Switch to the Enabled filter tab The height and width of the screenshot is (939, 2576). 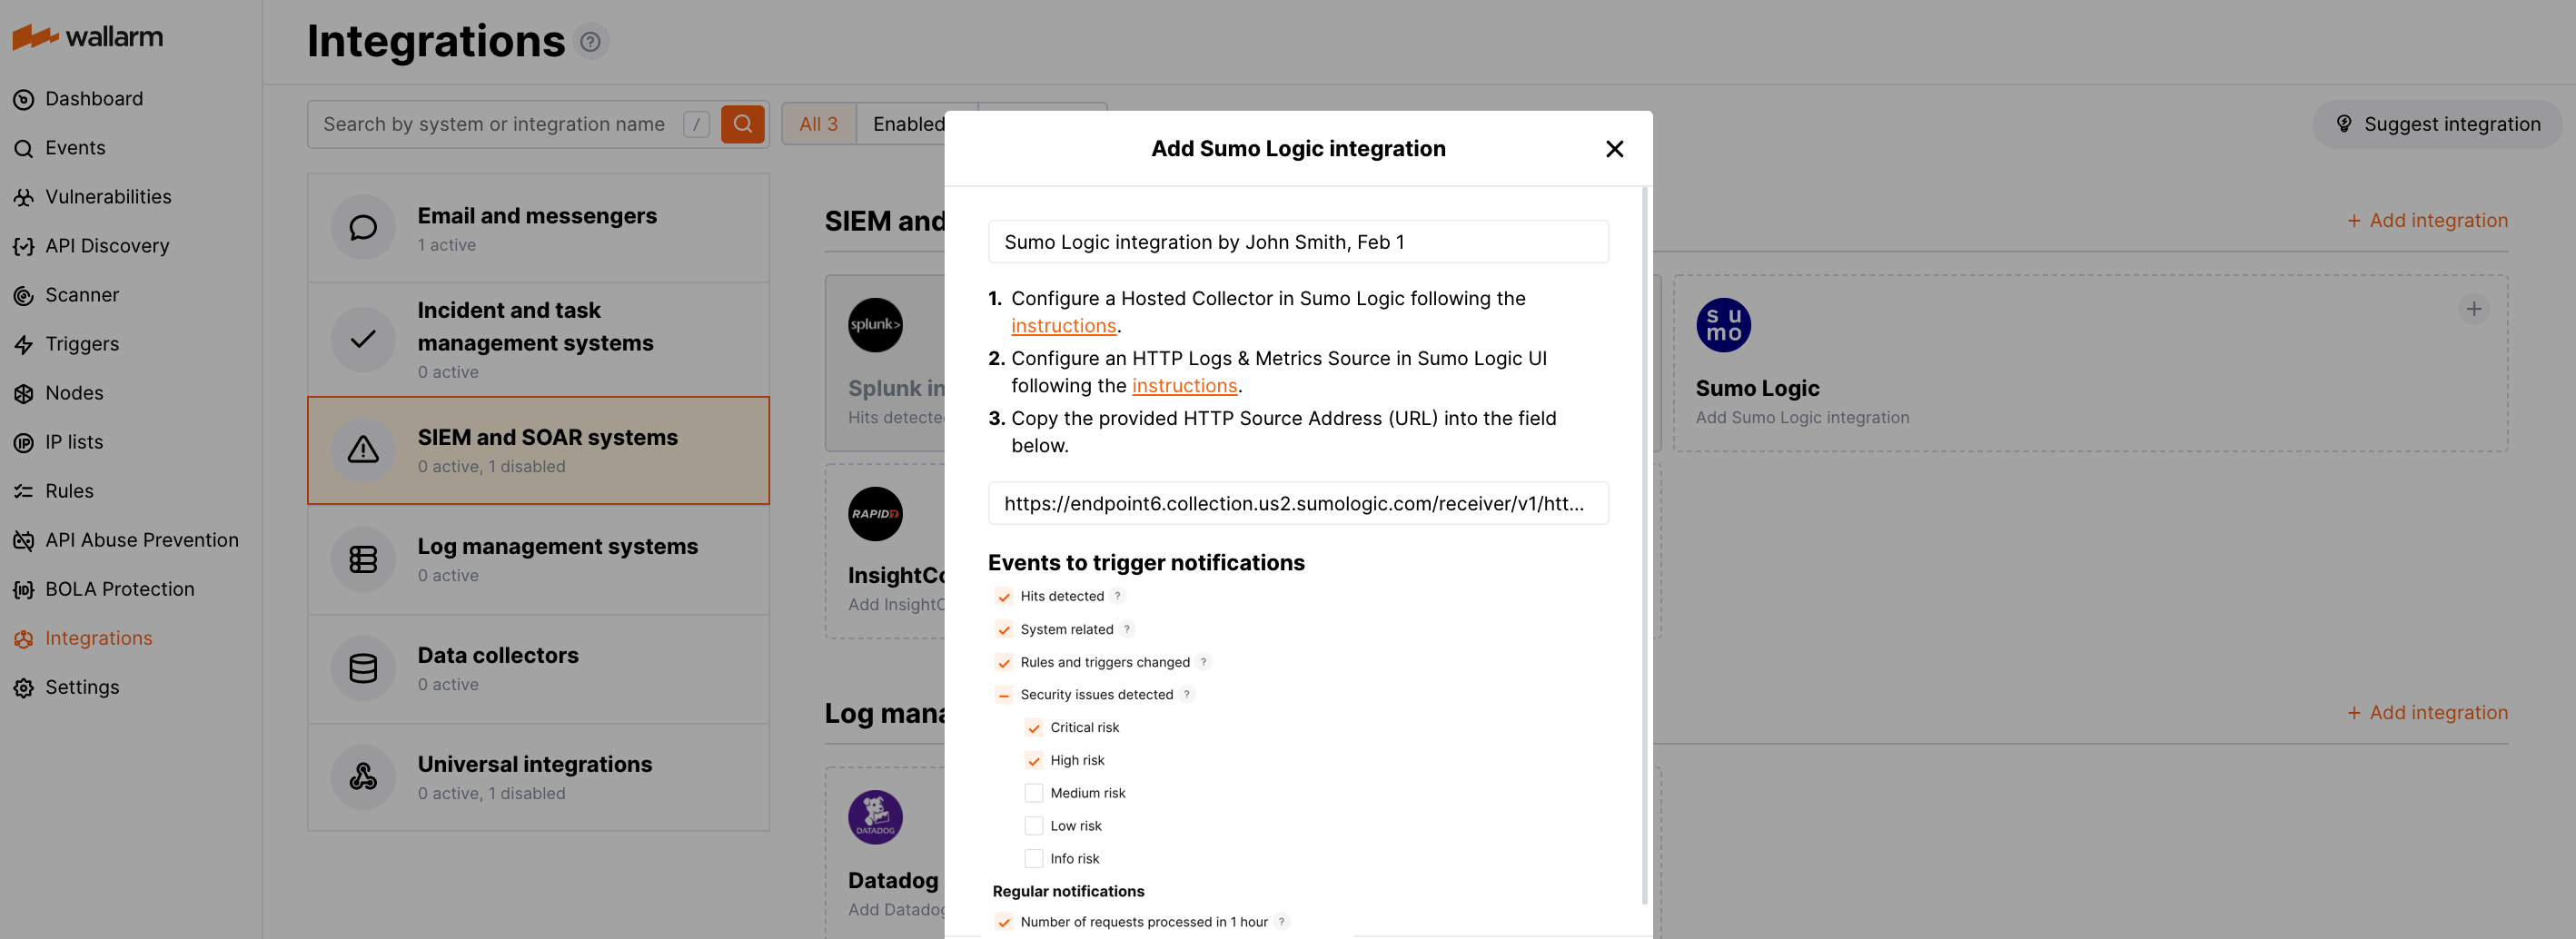(910, 123)
